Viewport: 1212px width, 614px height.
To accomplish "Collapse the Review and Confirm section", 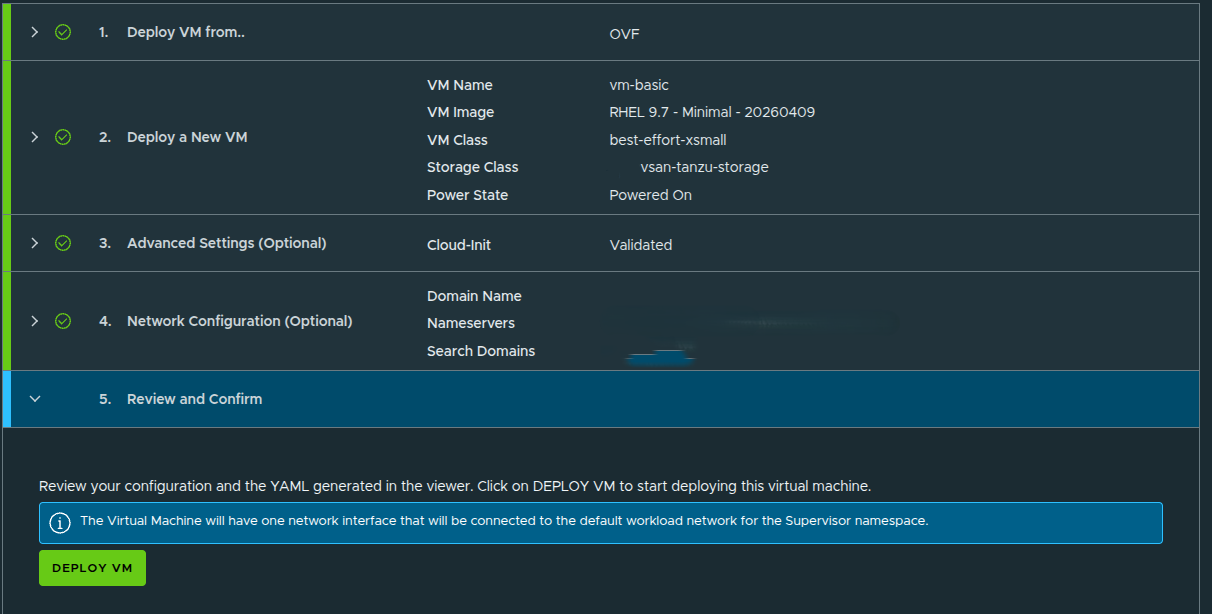I will [x=34, y=398].
